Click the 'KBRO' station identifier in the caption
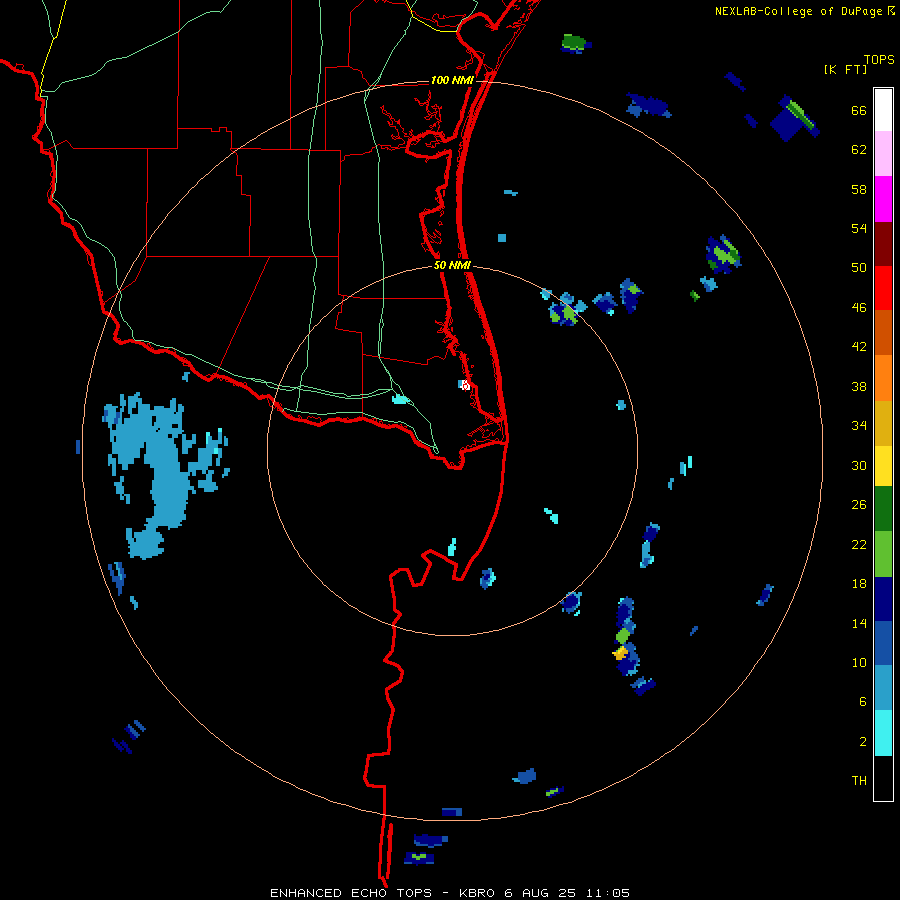The width and height of the screenshot is (900, 900). click(x=478, y=893)
